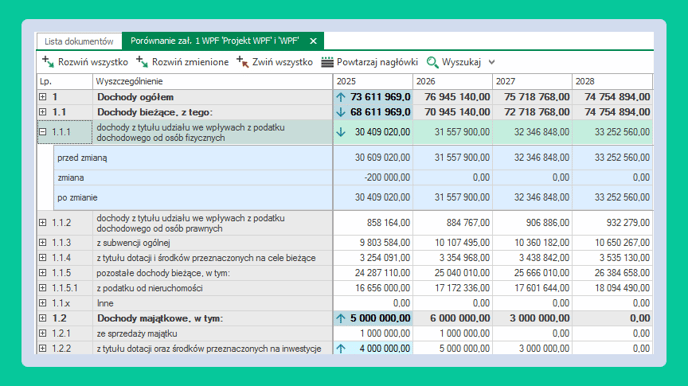The width and height of the screenshot is (688, 386).
Task: Click the Wyszczególnienie column header
Action: pos(213,82)
